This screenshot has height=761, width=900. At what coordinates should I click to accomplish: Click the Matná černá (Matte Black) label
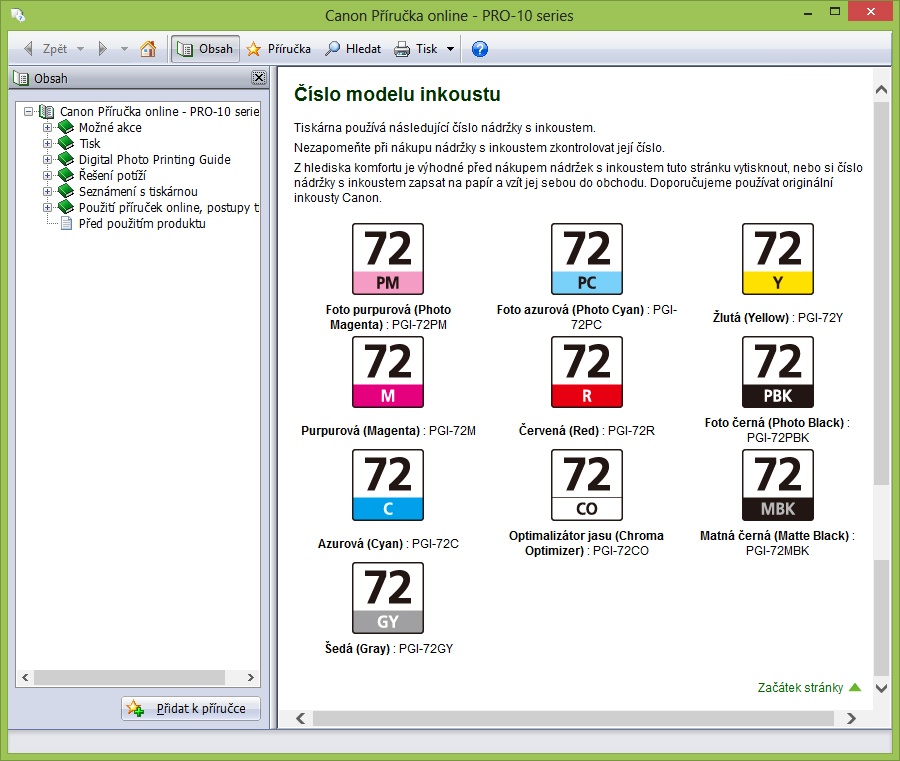778,543
